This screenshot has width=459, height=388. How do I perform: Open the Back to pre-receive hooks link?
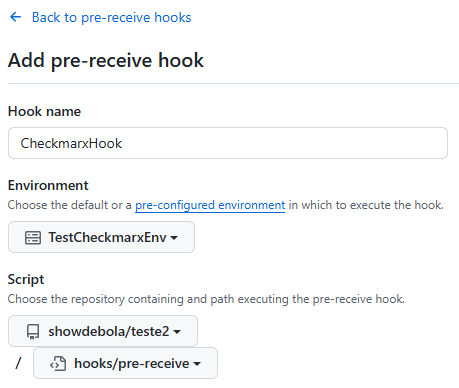(x=111, y=17)
